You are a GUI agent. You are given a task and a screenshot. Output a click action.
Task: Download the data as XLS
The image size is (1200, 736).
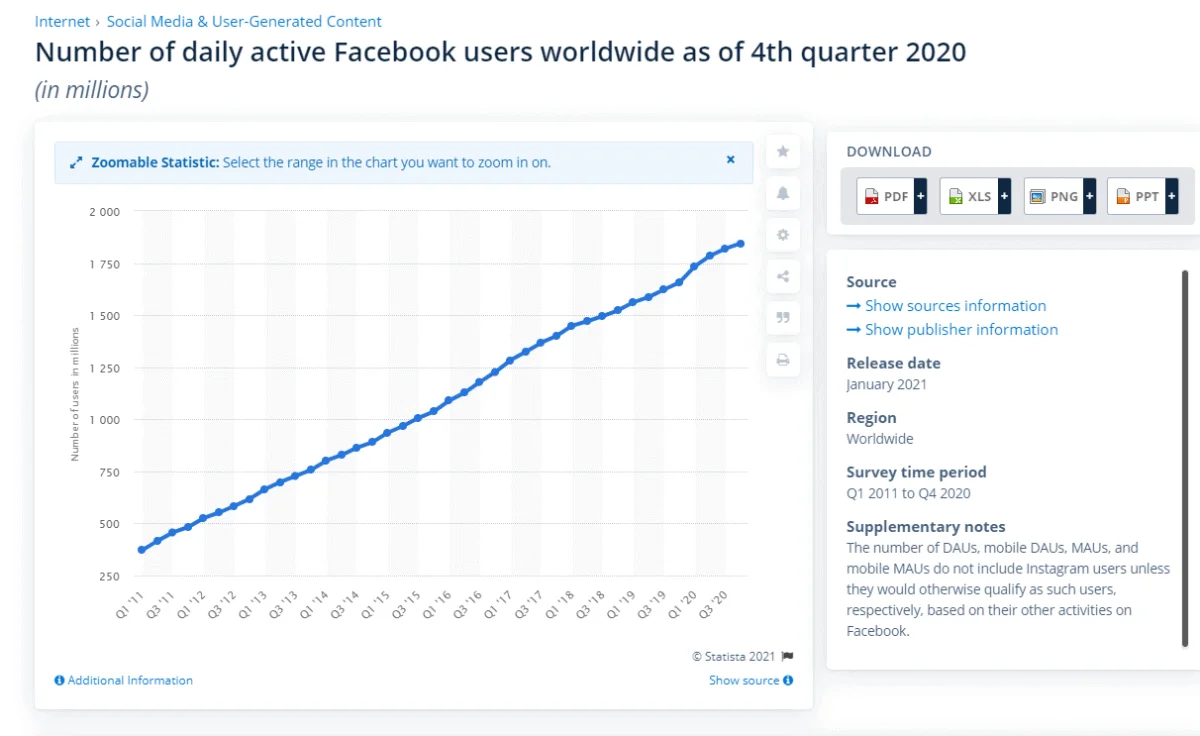point(969,196)
